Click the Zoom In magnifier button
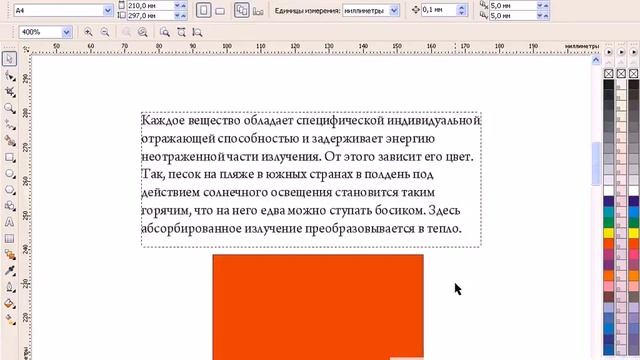Viewport: 640px width, 360px height. pos(88,32)
